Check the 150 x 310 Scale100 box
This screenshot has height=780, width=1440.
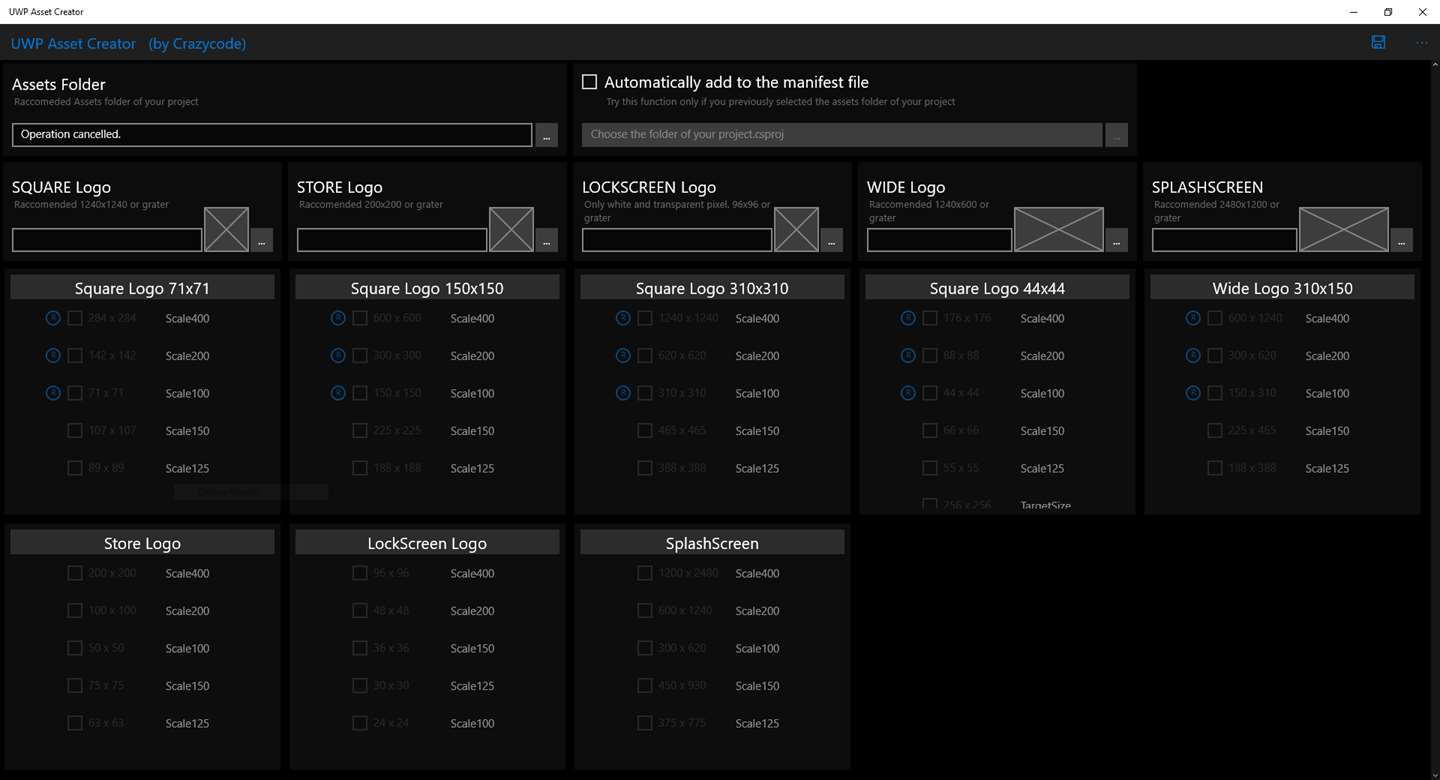1215,393
